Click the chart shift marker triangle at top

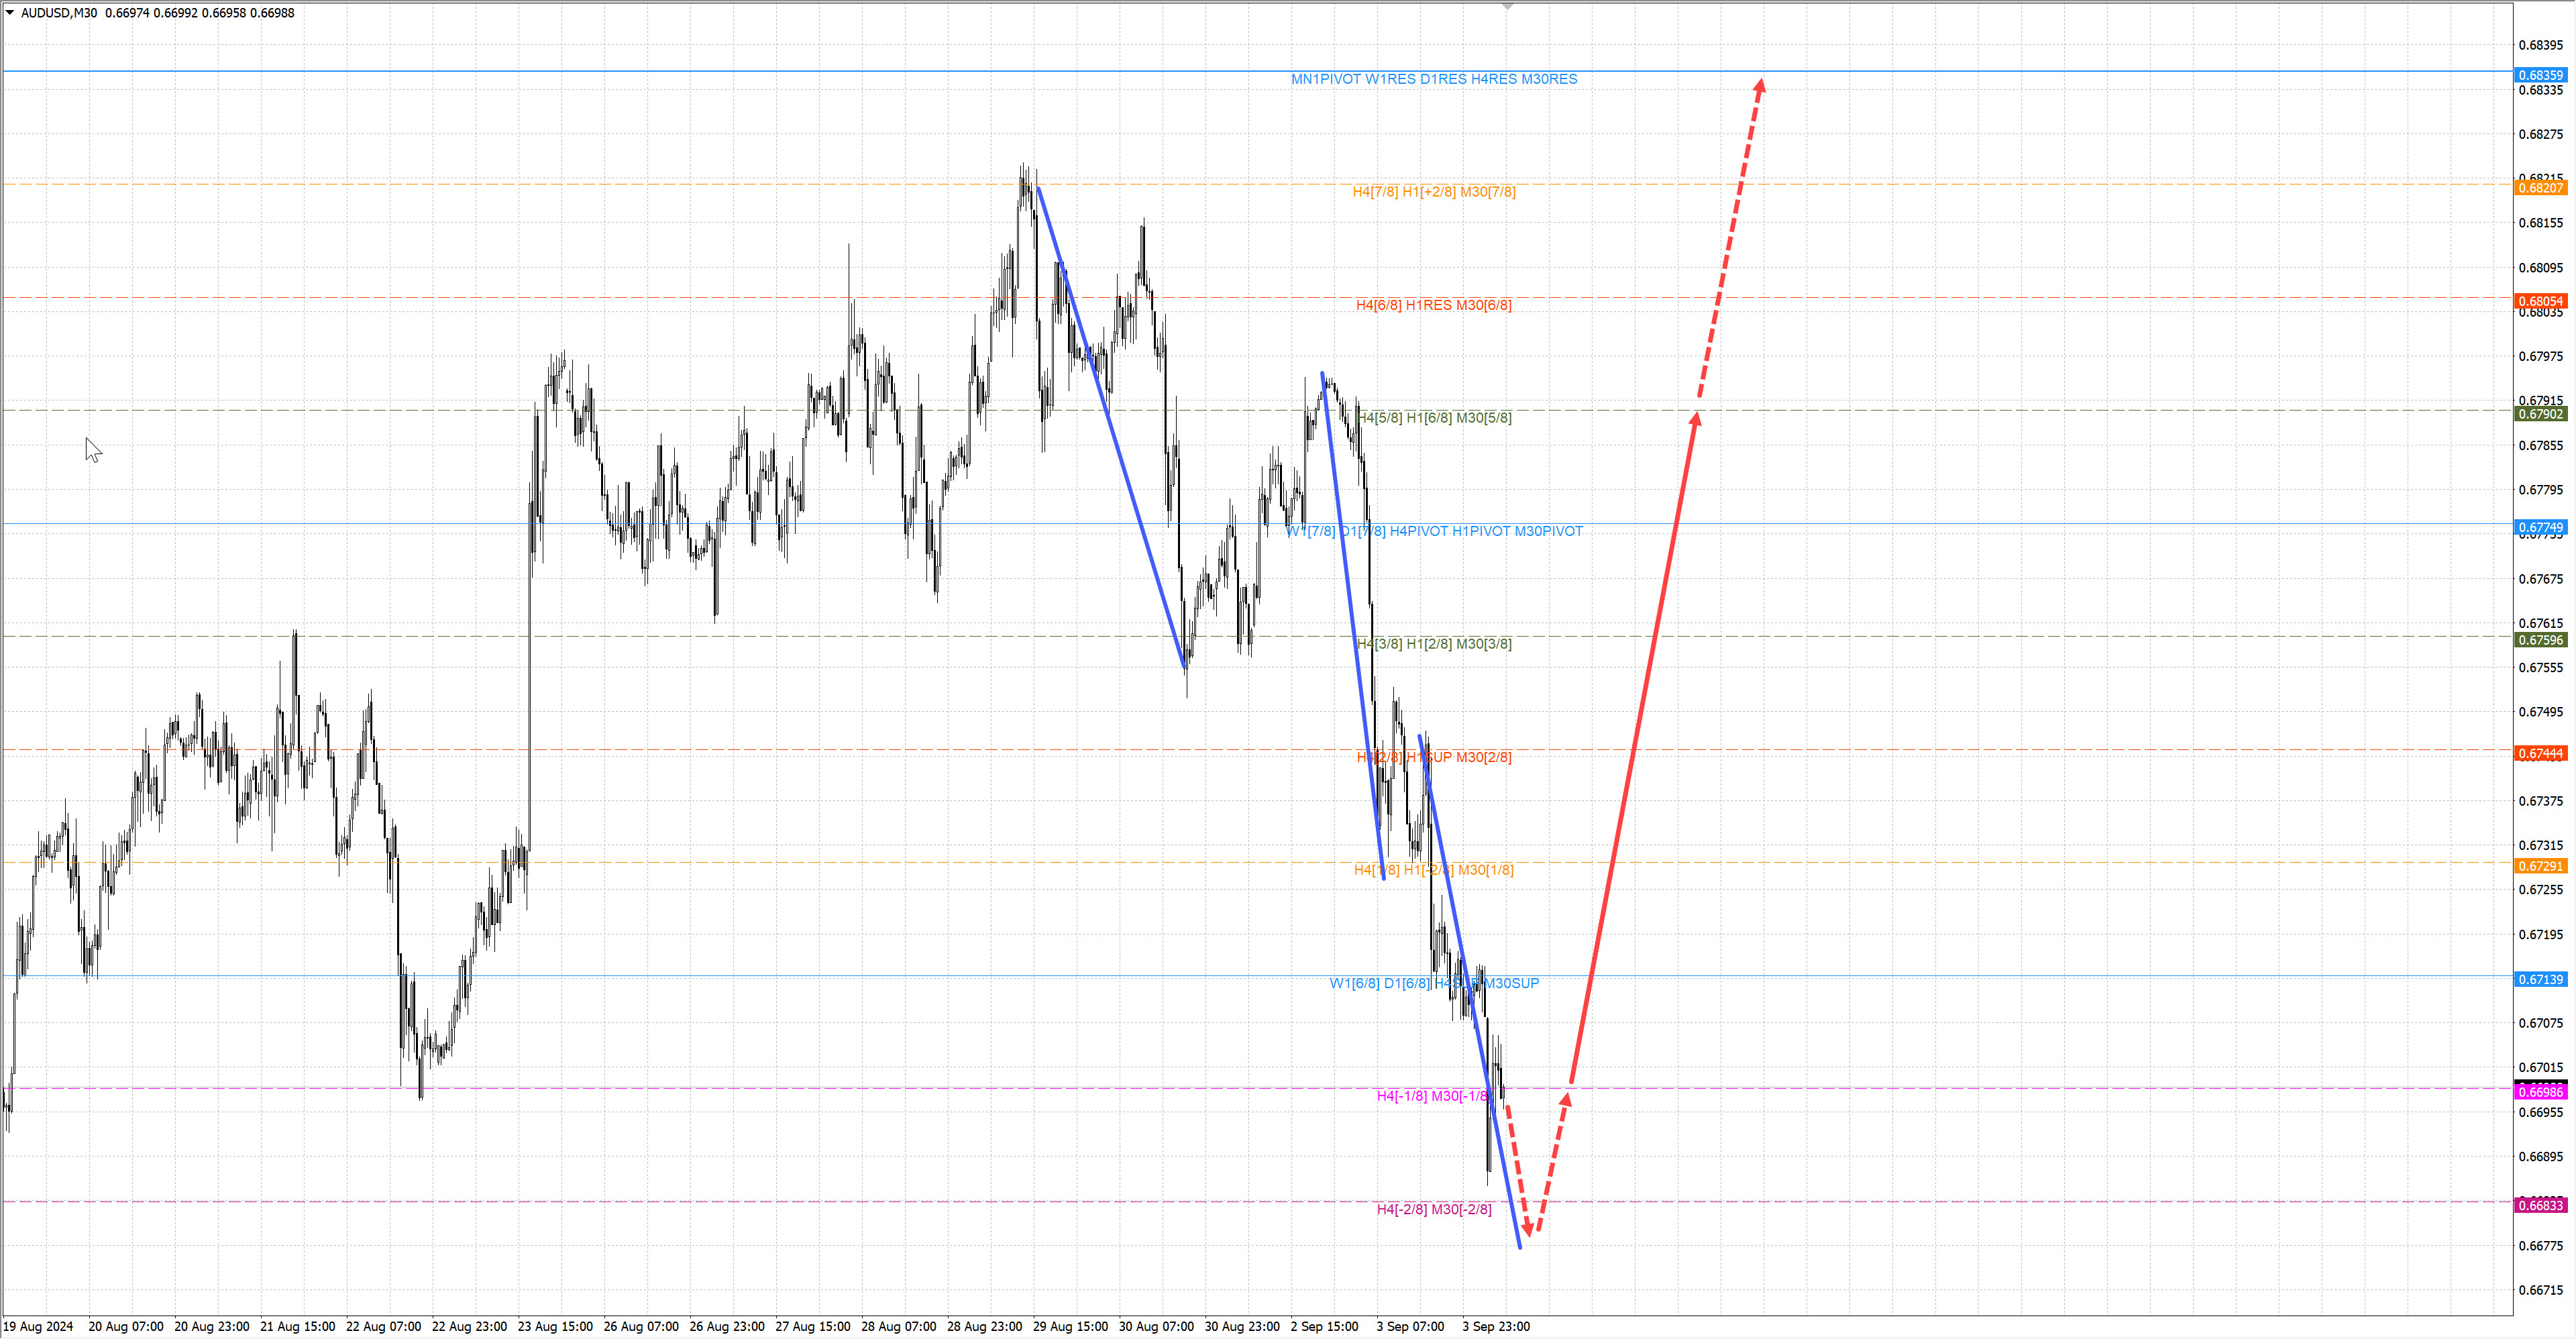1508,7
